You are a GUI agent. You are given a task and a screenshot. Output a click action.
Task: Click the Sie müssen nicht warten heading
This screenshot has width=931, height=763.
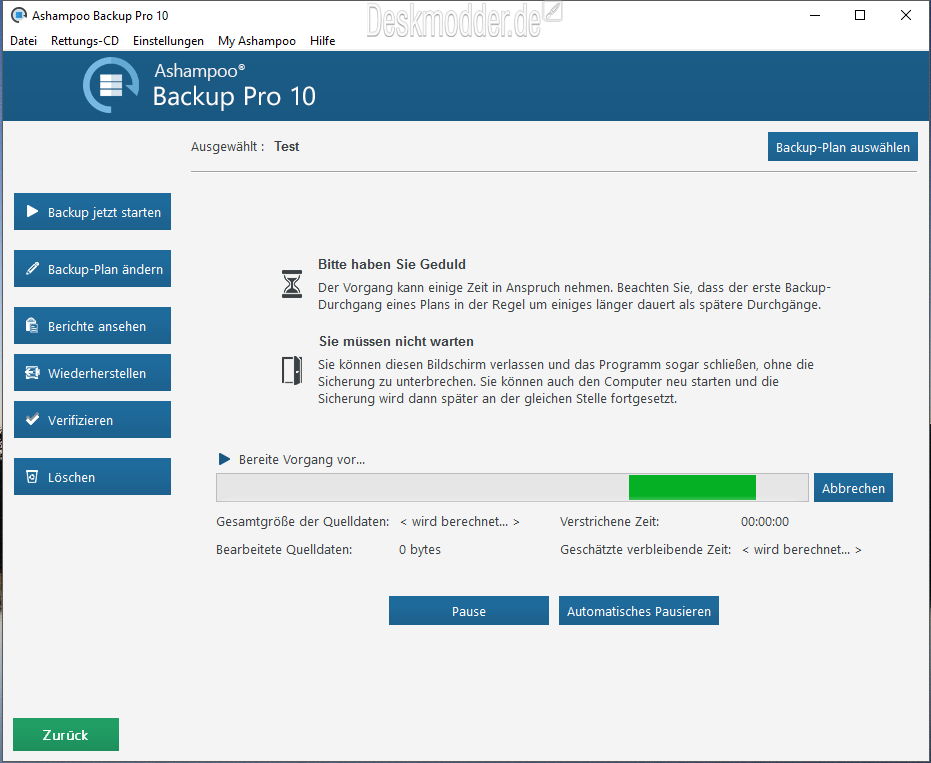pos(396,341)
